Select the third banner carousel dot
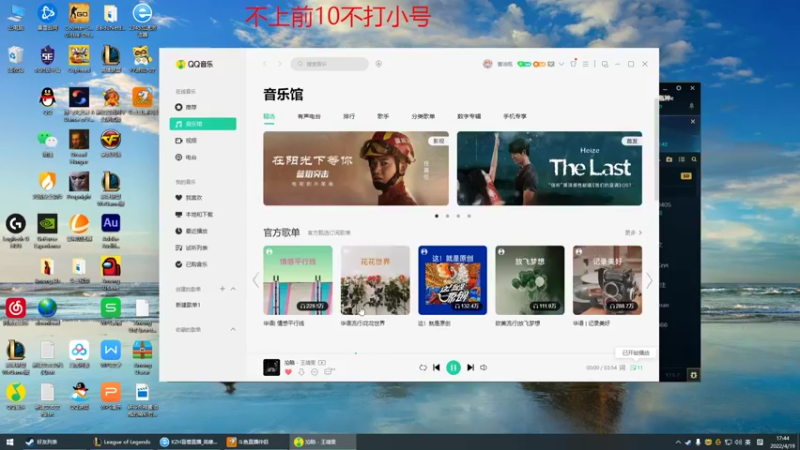 pos(458,216)
